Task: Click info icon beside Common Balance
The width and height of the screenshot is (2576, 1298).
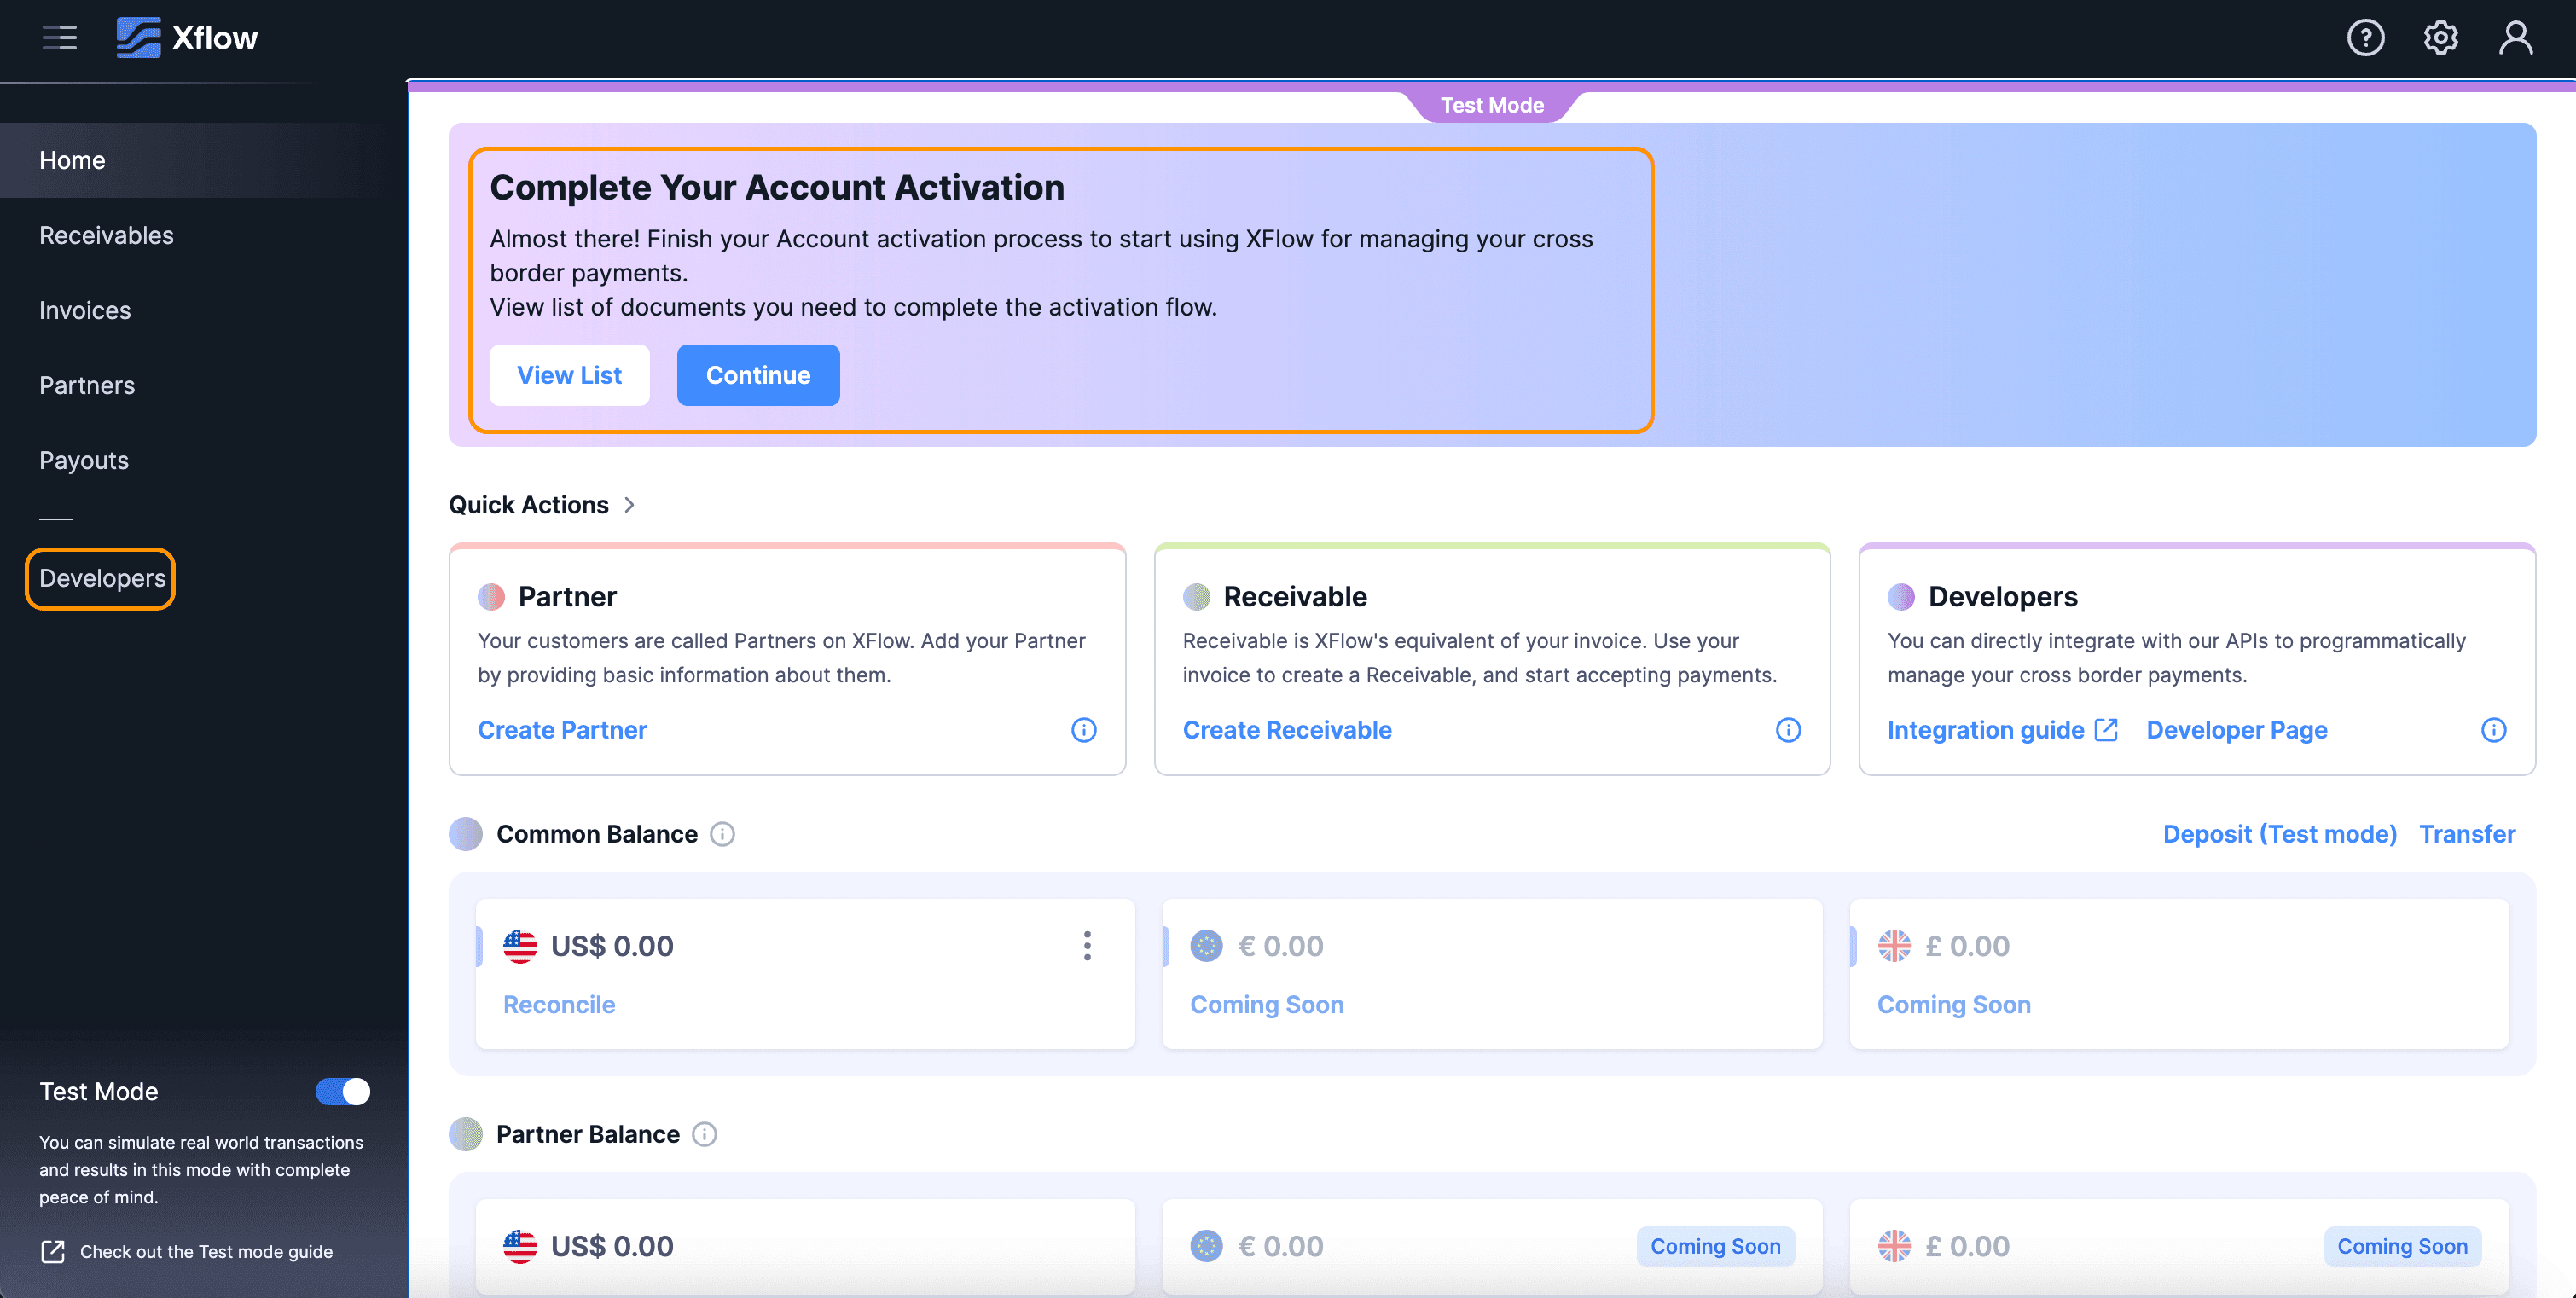Action: click(x=722, y=834)
